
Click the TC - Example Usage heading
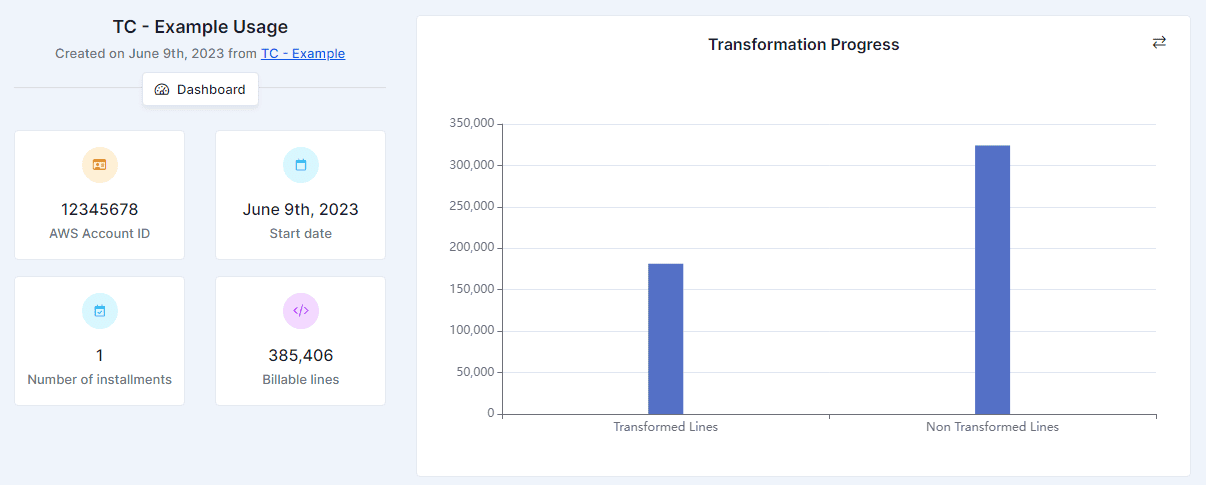tap(200, 28)
